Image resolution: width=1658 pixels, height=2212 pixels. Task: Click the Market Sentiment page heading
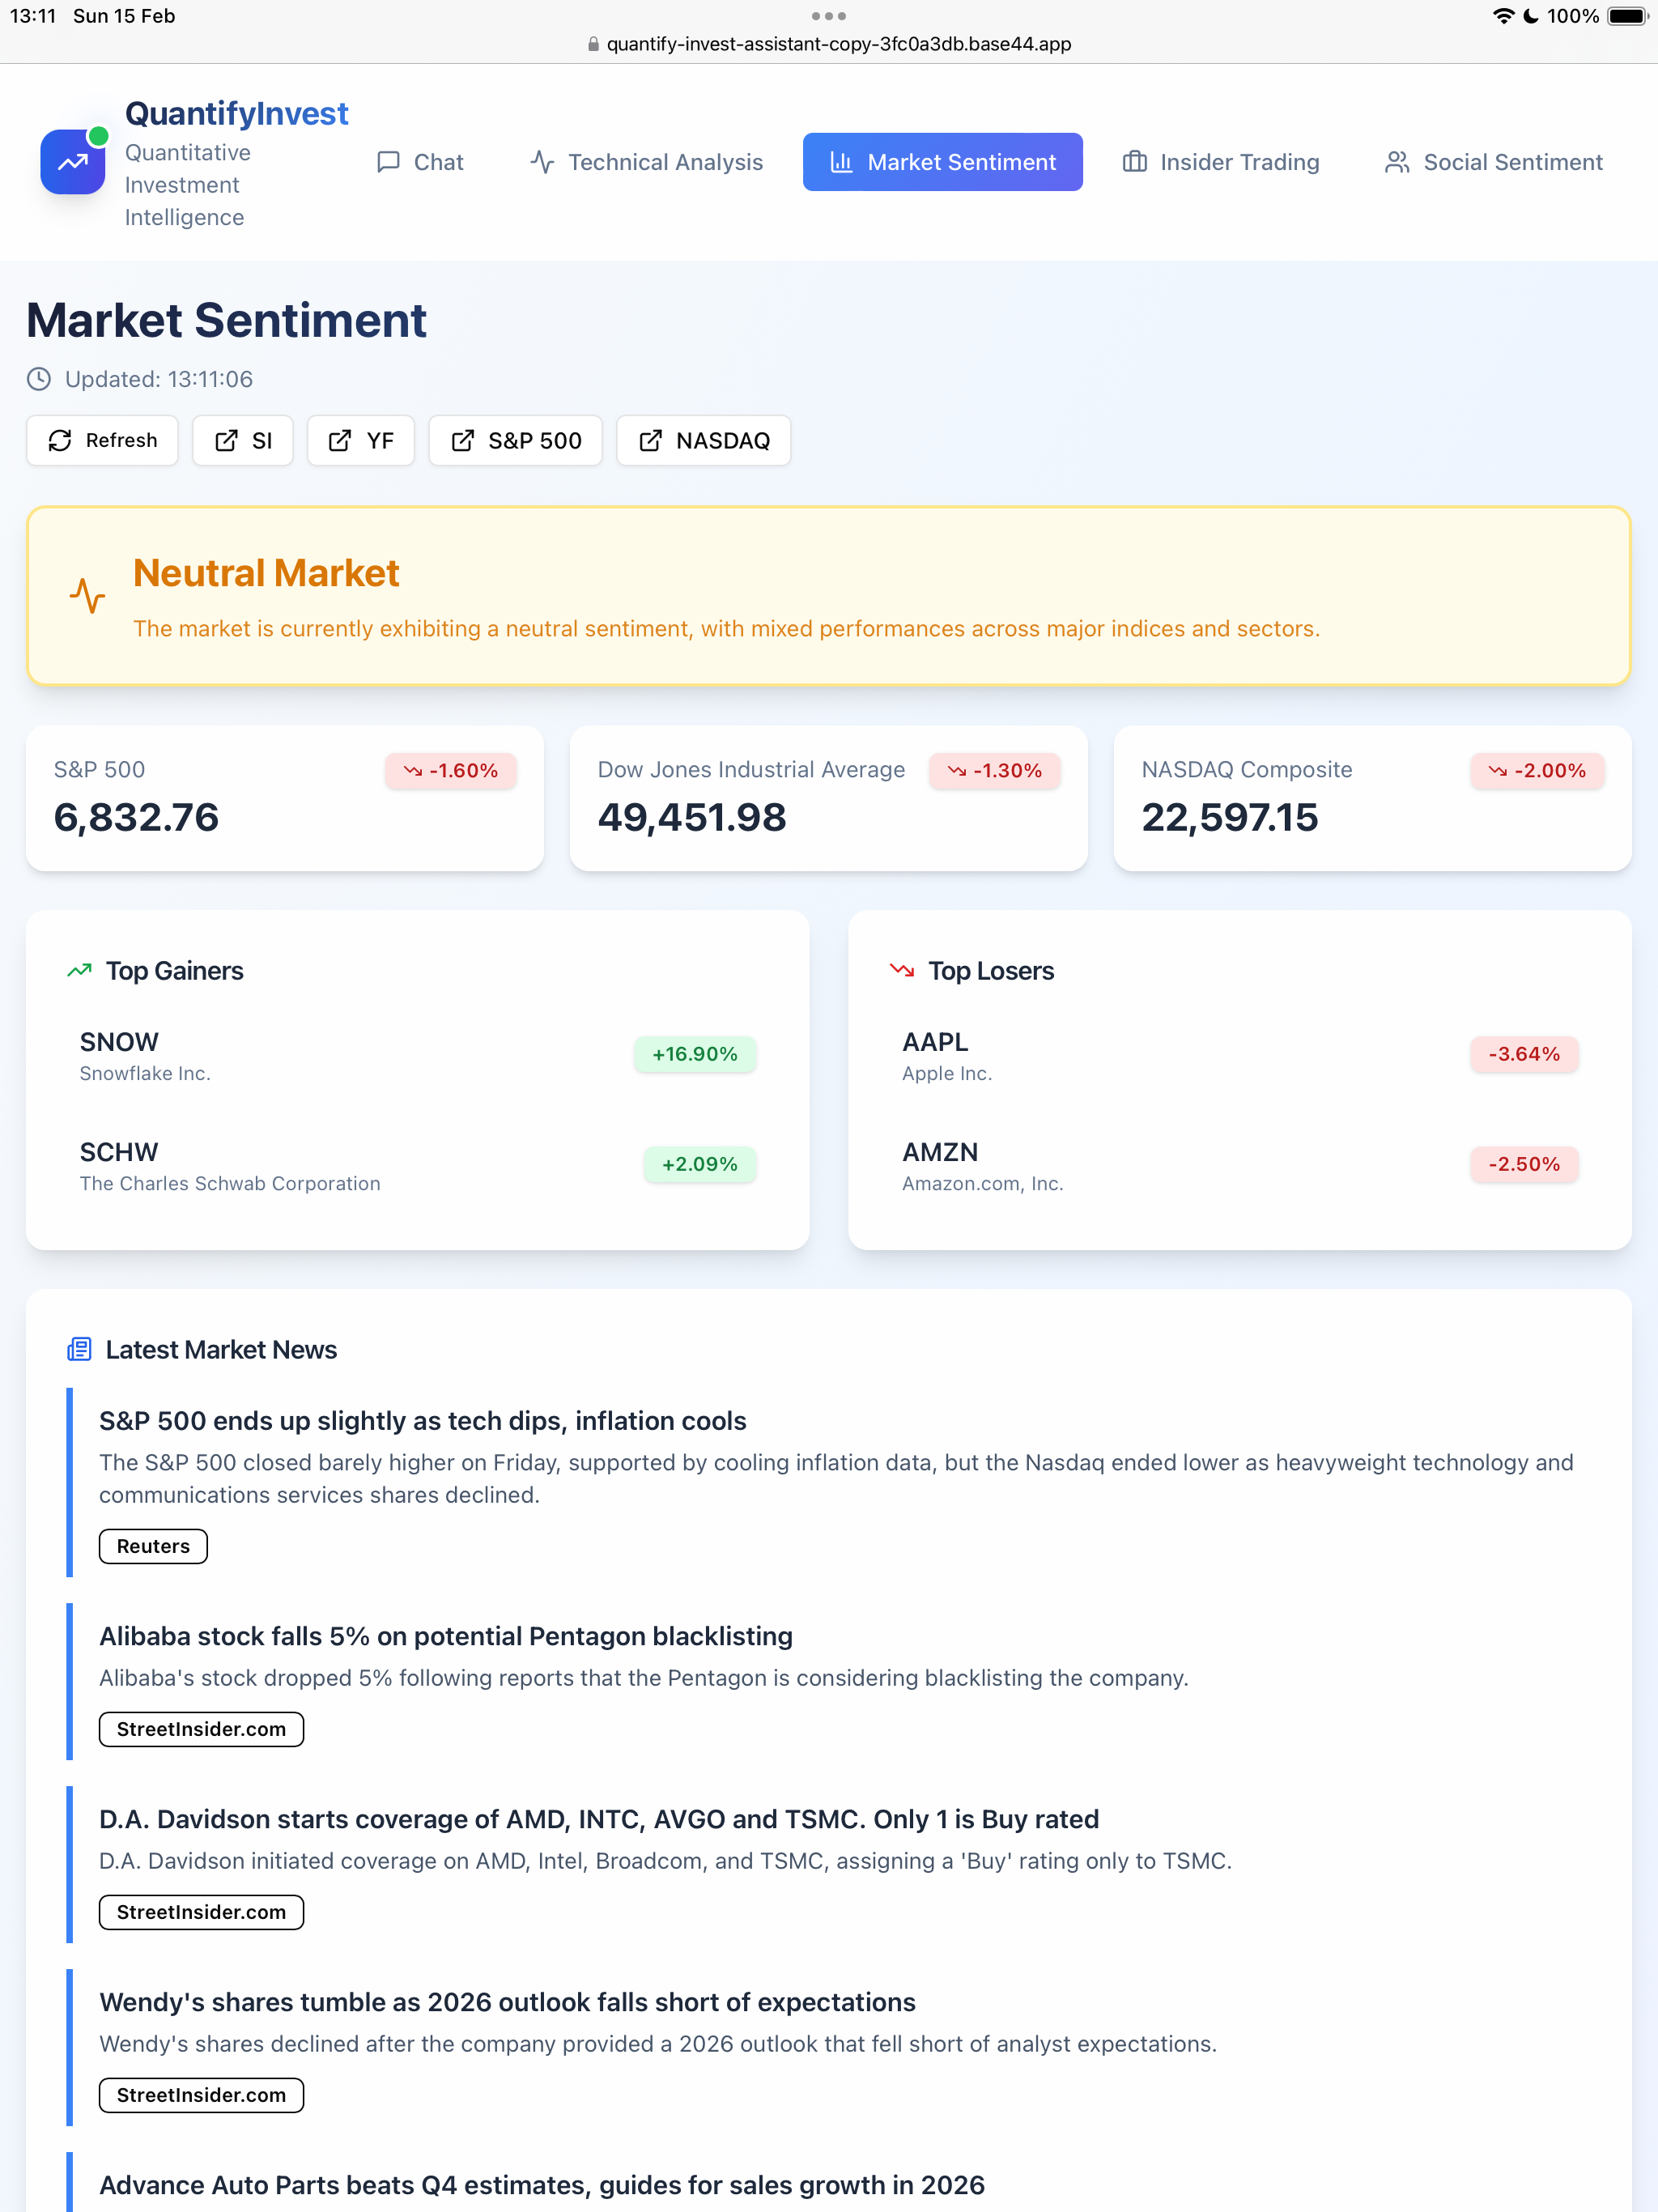[227, 320]
